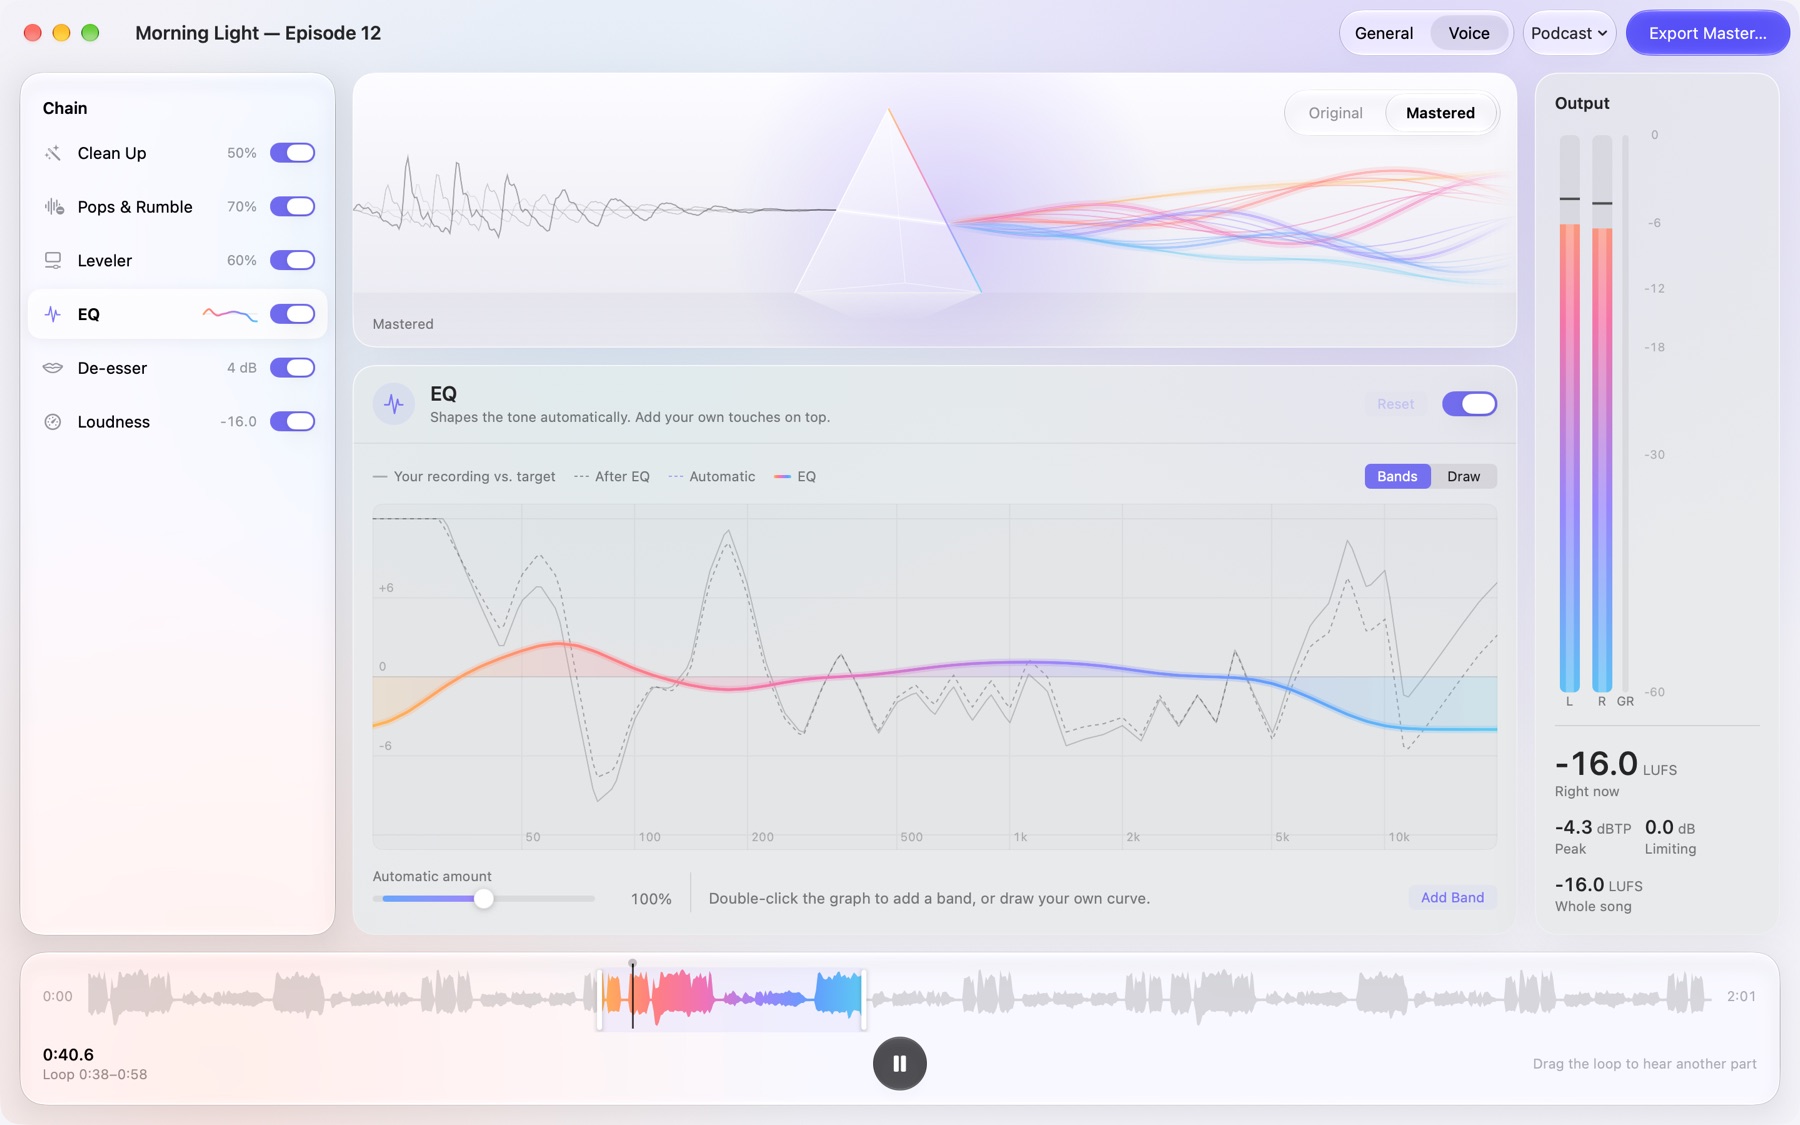Click the Loudness gauge icon
The height and width of the screenshot is (1125, 1800).
(x=53, y=422)
